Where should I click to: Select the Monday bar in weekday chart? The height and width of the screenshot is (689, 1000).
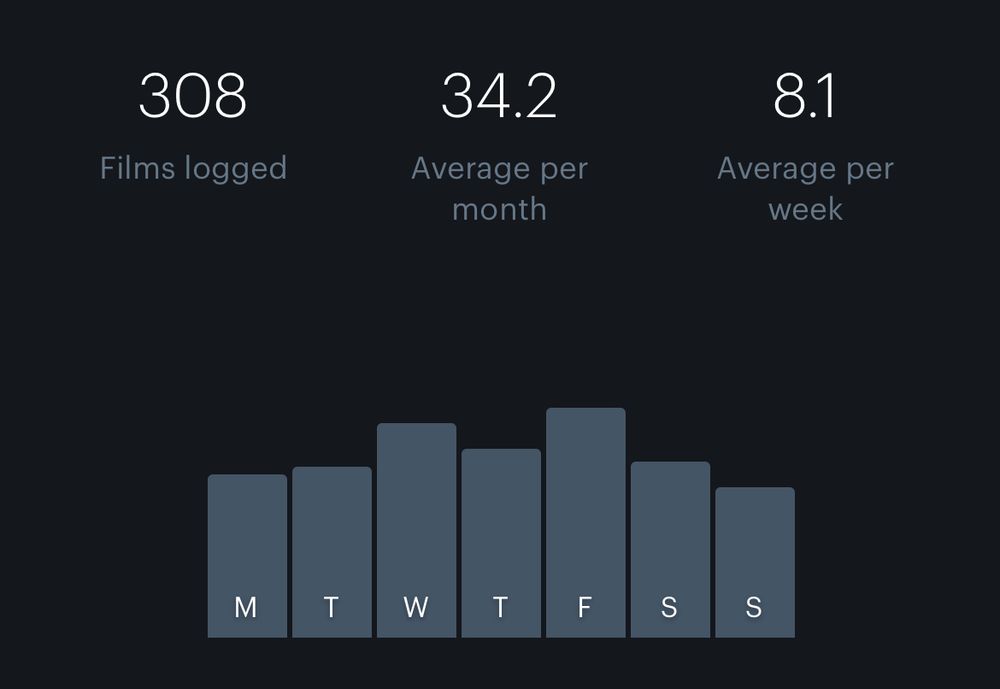point(247,556)
